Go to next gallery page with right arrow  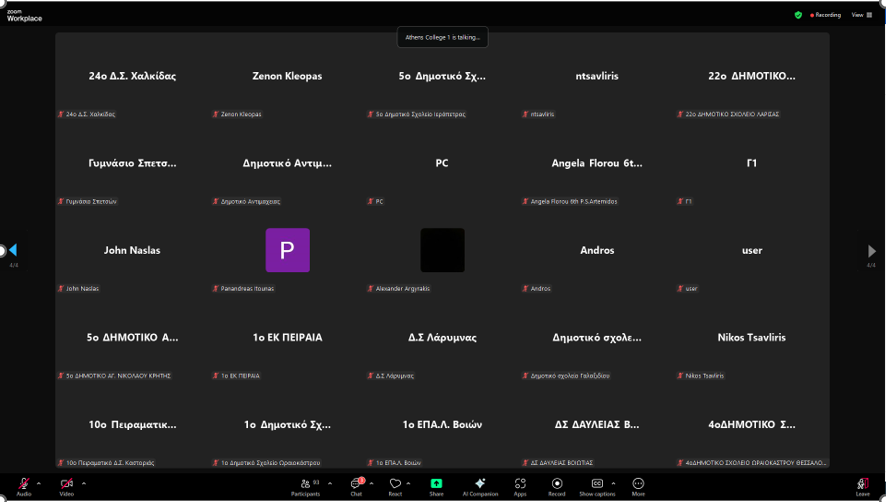tap(872, 251)
